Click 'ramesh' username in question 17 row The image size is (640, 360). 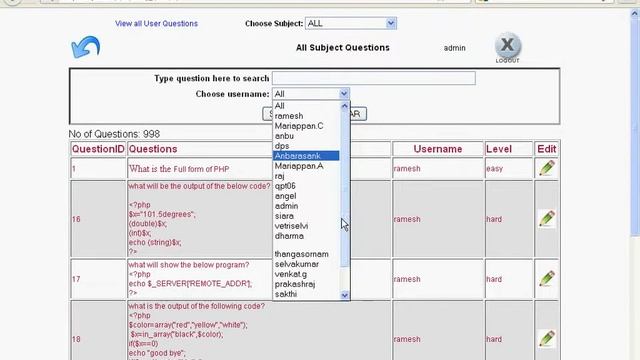click(x=407, y=279)
